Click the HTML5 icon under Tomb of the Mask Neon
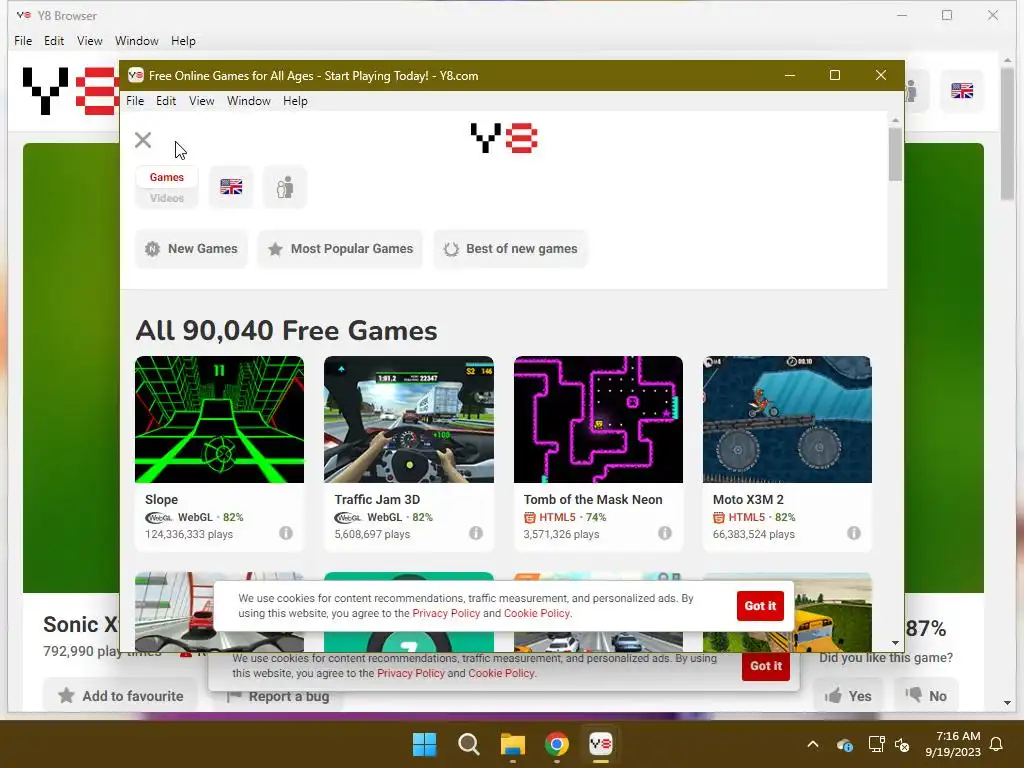The width and height of the screenshot is (1024, 768). (x=530, y=518)
